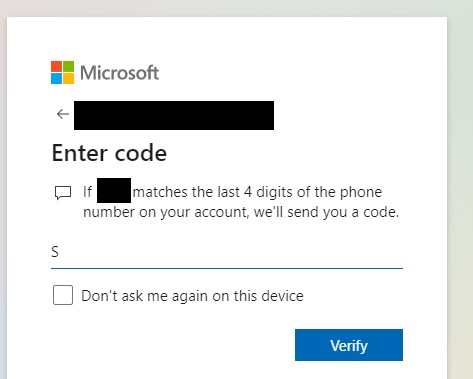
Task: Click the Enter code heading
Action: click(x=109, y=153)
